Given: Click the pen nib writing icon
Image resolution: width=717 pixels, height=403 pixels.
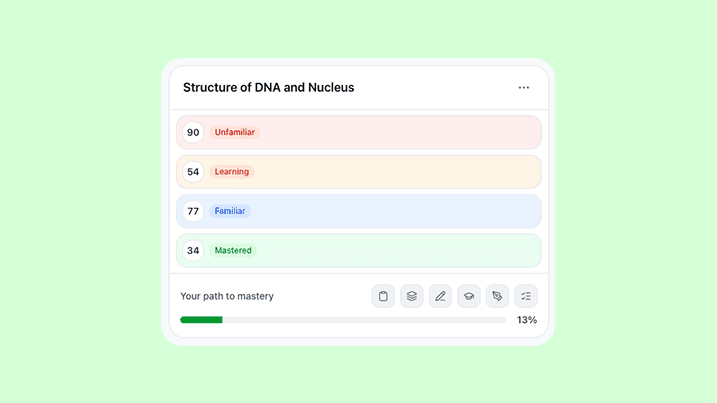Looking at the screenshot, I should click(x=497, y=296).
